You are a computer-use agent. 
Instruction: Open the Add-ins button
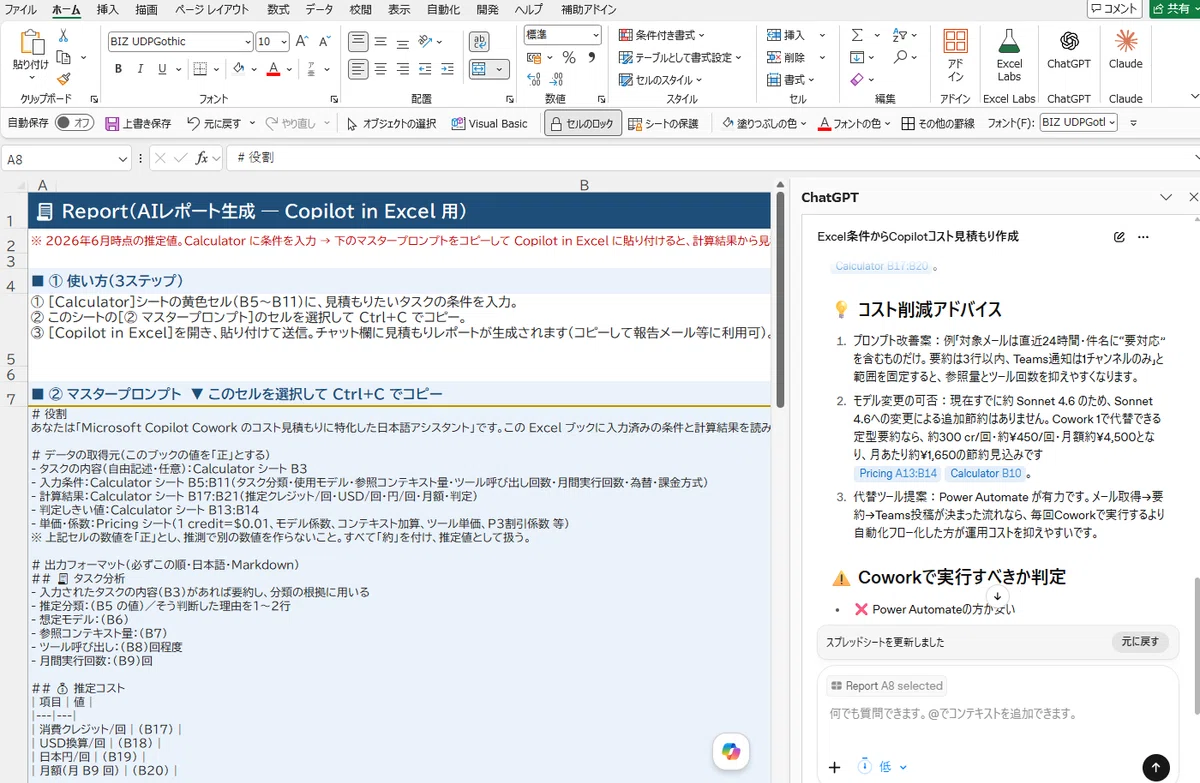click(x=955, y=55)
